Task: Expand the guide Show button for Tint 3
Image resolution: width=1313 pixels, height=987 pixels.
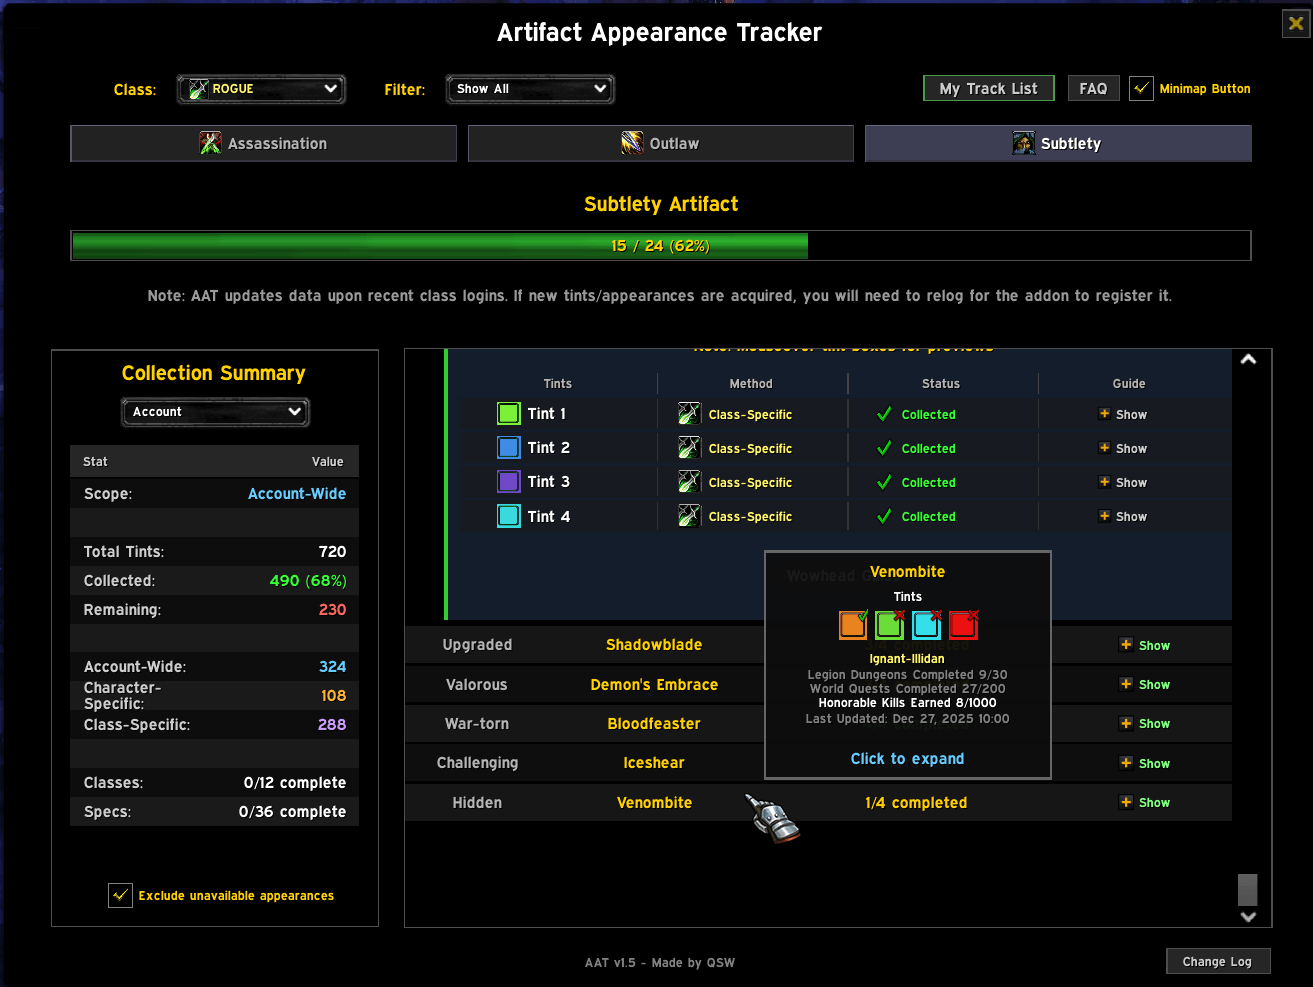Action: click(1123, 482)
